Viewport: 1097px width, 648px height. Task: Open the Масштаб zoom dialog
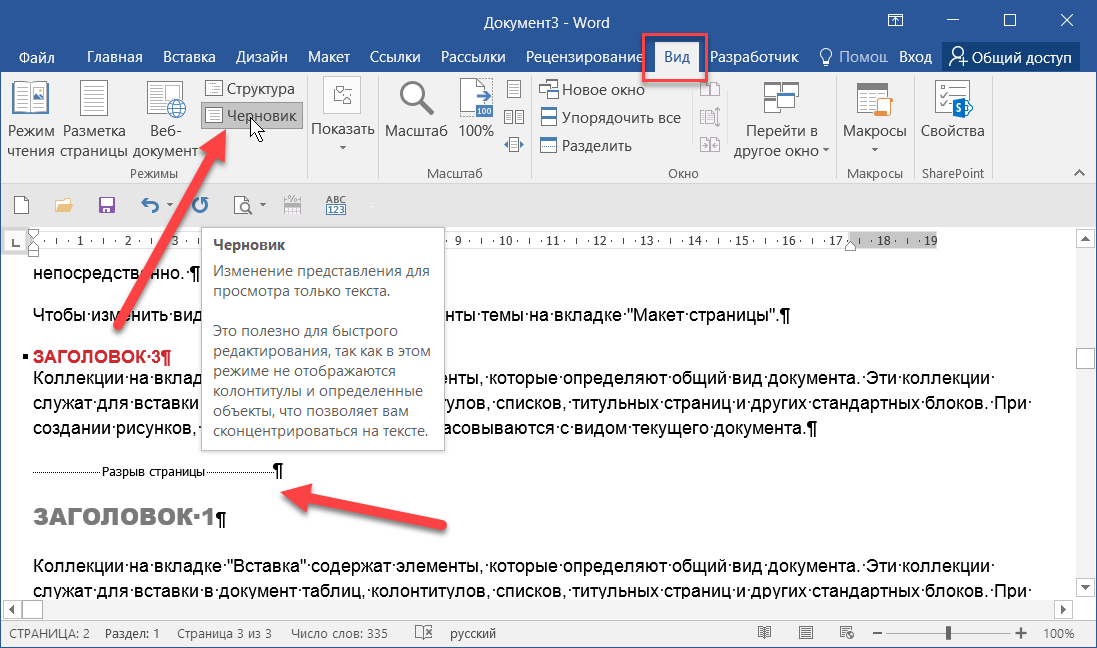pyautogui.click(x=416, y=109)
